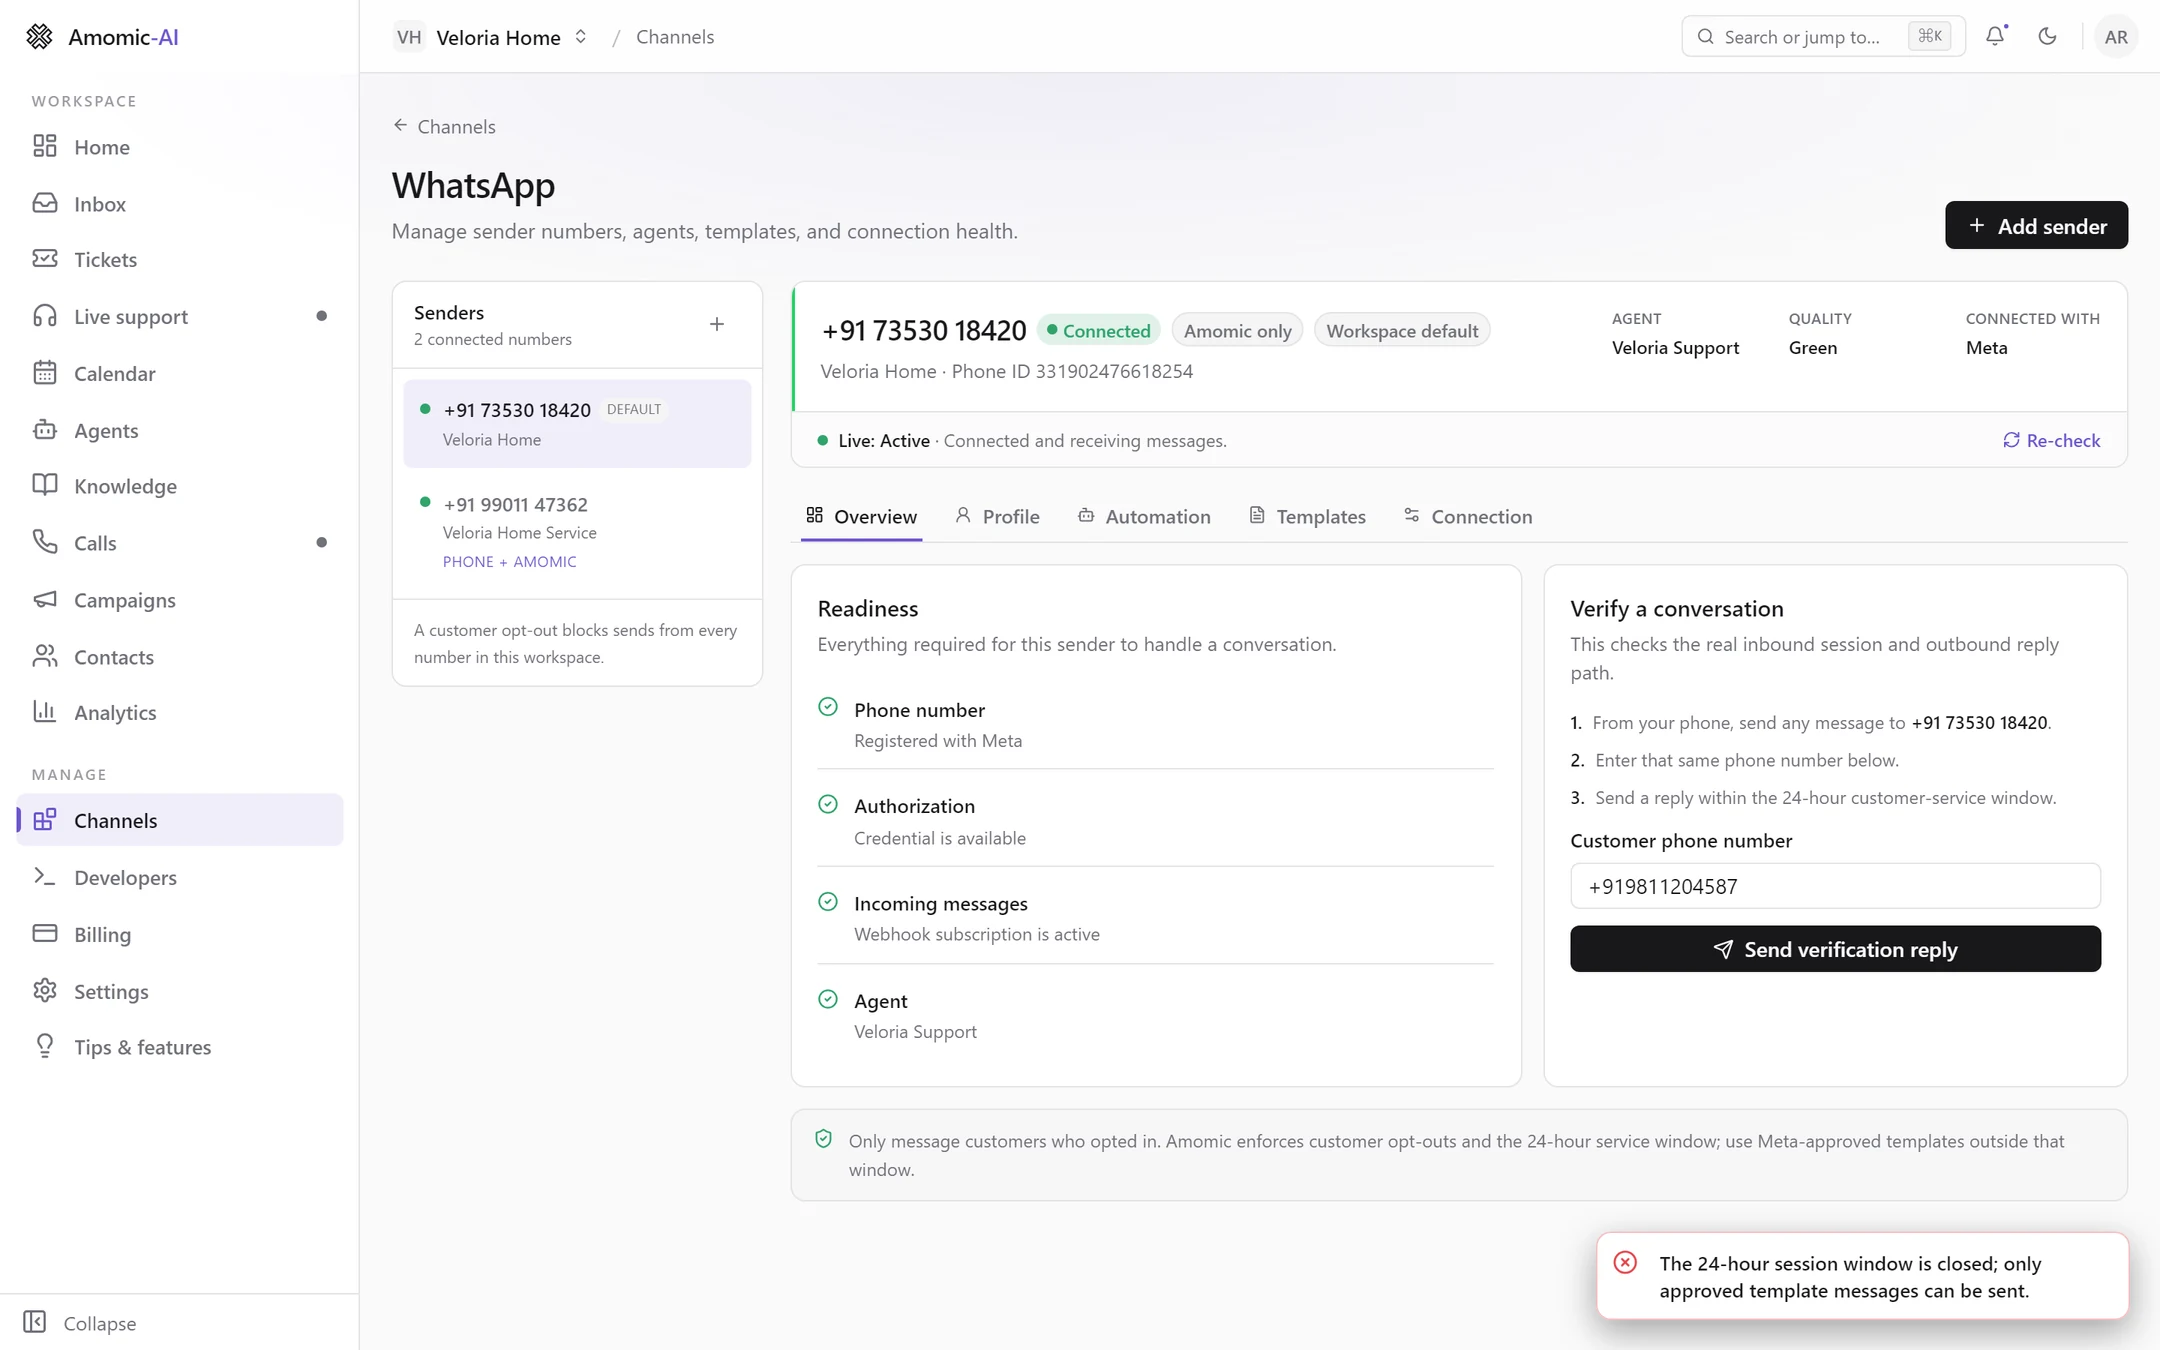Go to Tickets
Image resolution: width=2160 pixels, height=1350 pixels.
tap(180, 260)
